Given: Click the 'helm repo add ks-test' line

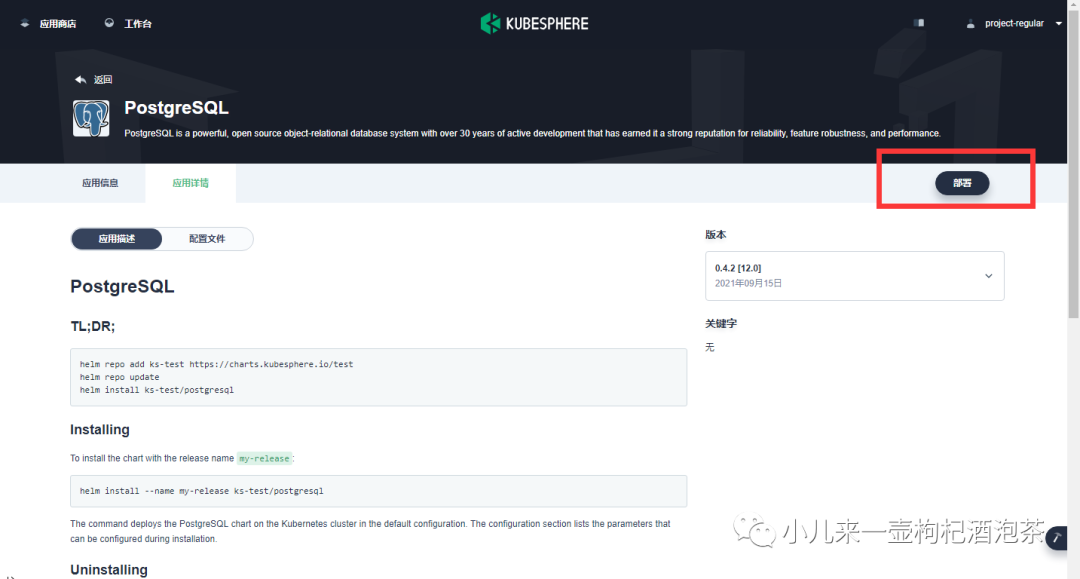Looking at the screenshot, I should click(216, 364).
